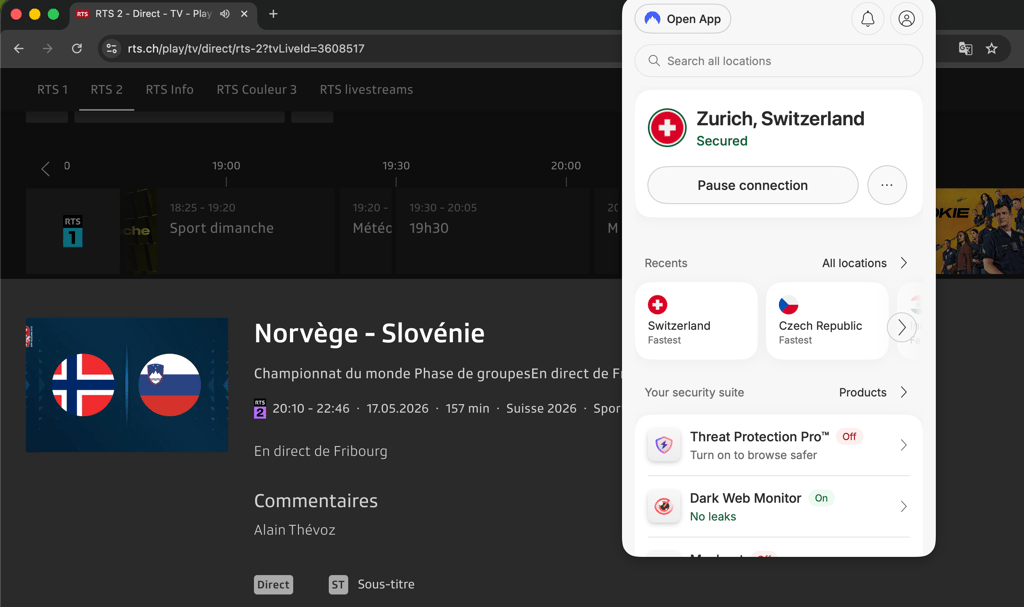Image resolution: width=1024 pixels, height=607 pixels.
Task: Toggle the Threat Protection Pro Off badge
Action: click(x=849, y=436)
